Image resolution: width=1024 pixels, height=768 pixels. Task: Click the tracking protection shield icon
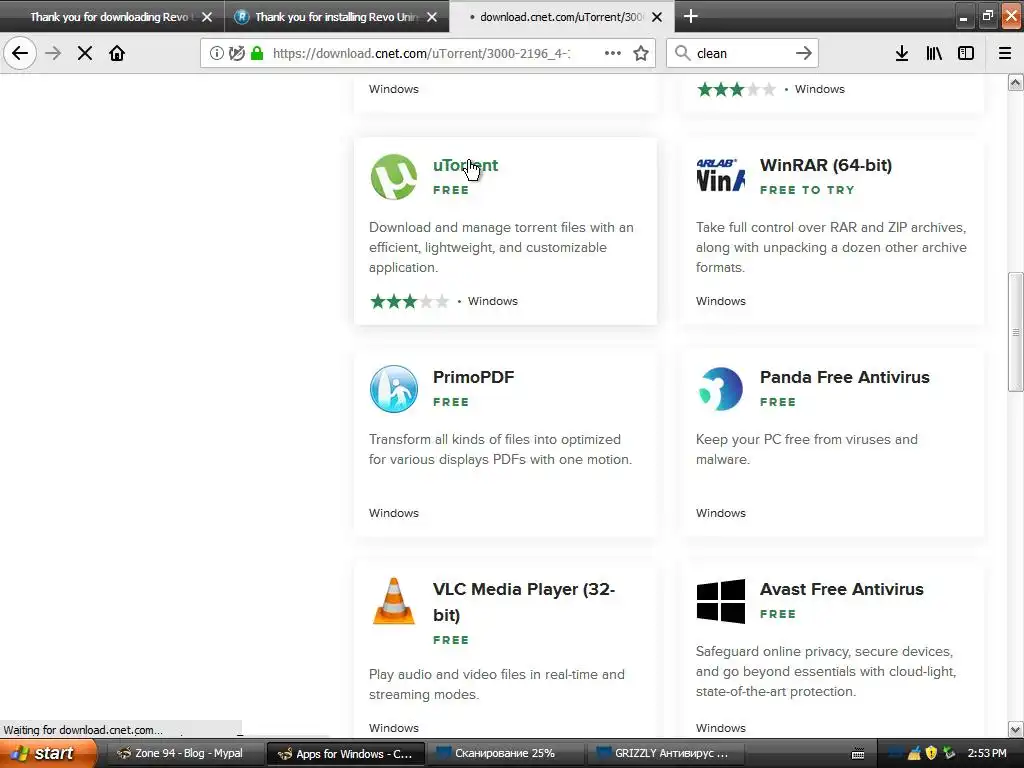pos(236,53)
